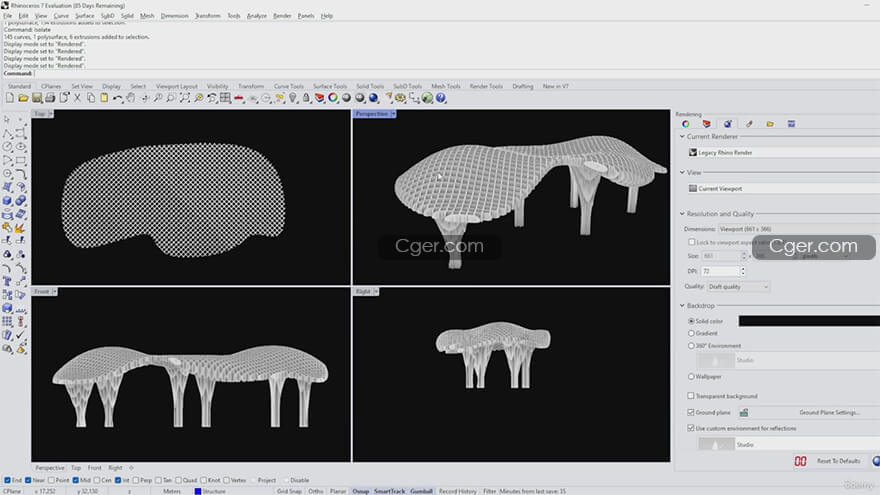
Task: Click the Open folder icon in toolbar
Action: coord(24,98)
